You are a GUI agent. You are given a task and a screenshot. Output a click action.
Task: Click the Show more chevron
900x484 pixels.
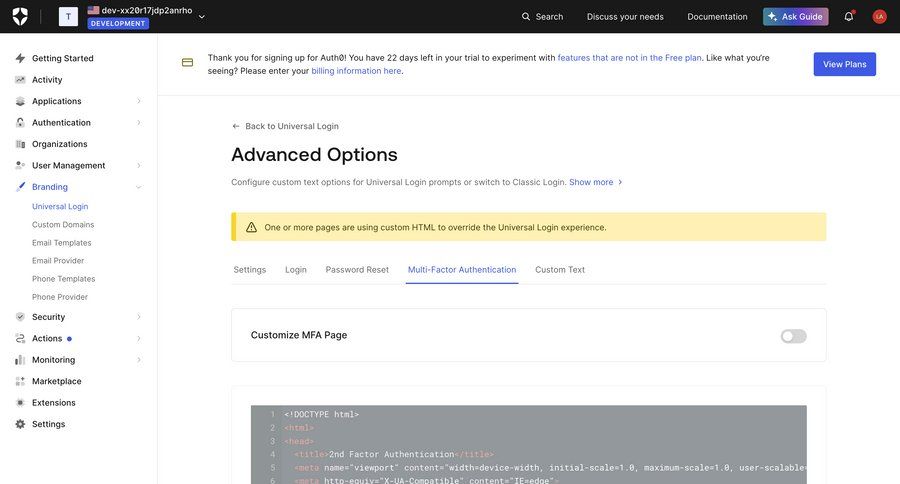[620, 182]
